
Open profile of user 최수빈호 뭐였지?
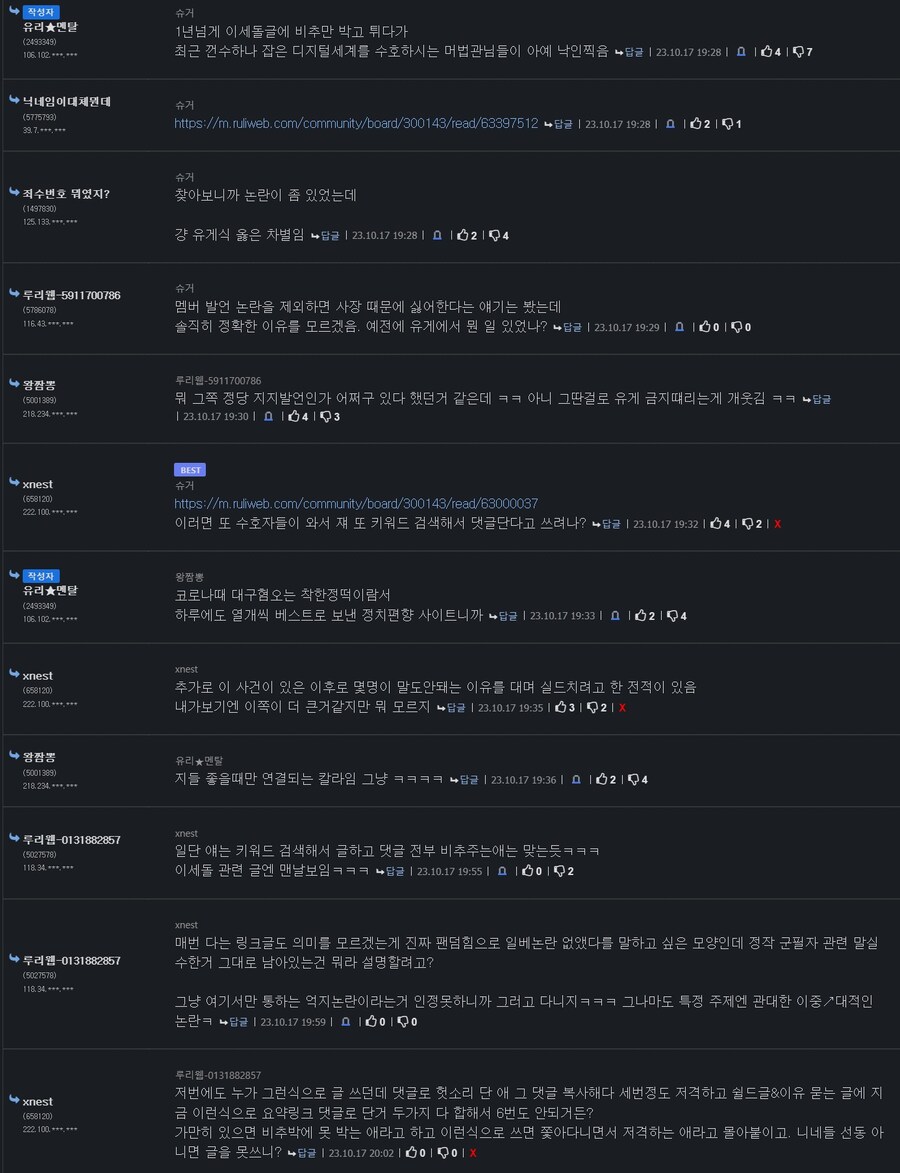click(x=66, y=194)
